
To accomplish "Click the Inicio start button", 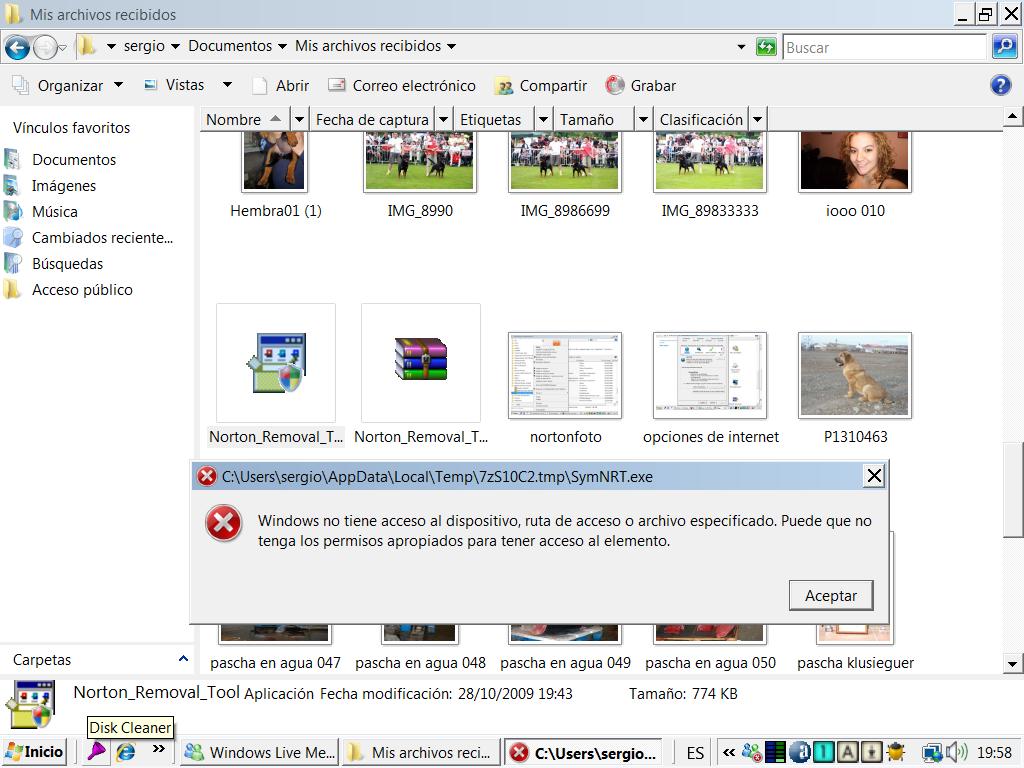I will tap(35, 752).
